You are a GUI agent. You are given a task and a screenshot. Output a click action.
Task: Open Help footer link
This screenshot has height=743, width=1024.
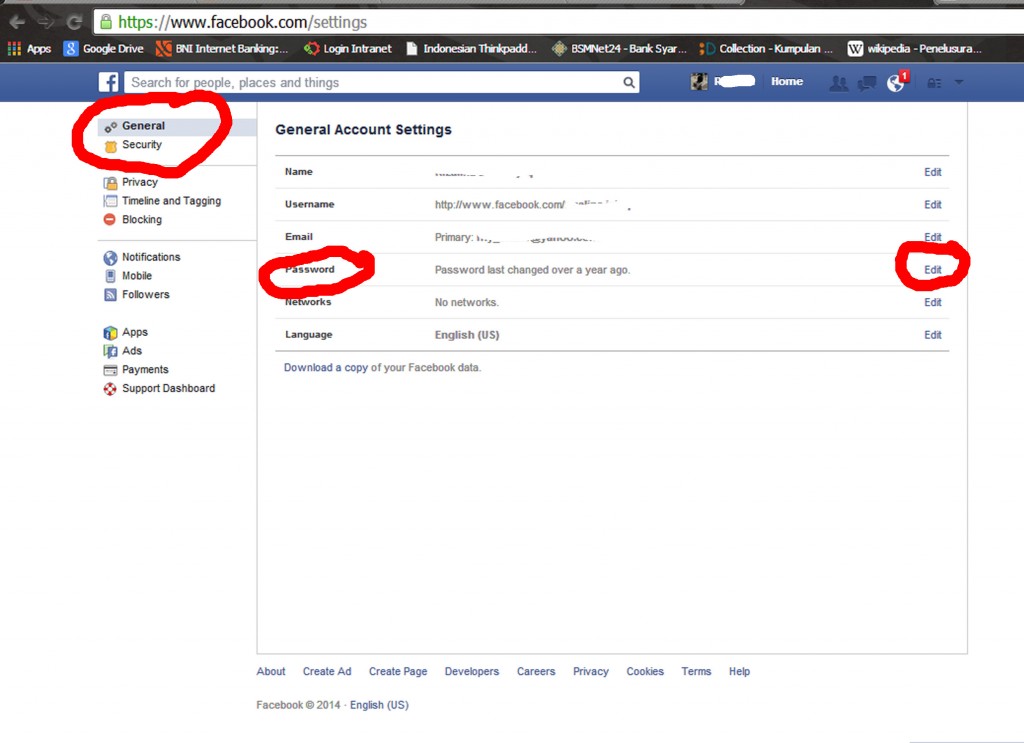pos(739,671)
